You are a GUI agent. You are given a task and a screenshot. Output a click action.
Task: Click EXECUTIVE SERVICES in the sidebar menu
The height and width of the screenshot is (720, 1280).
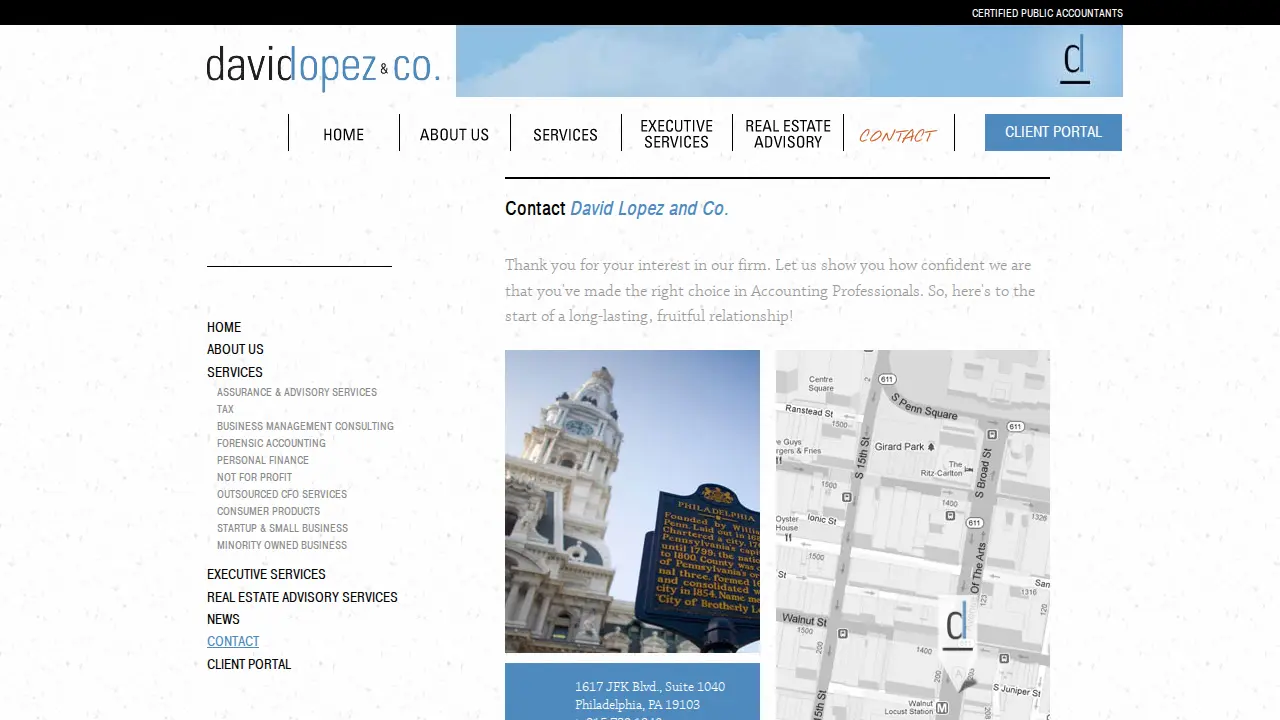point(266,574)
